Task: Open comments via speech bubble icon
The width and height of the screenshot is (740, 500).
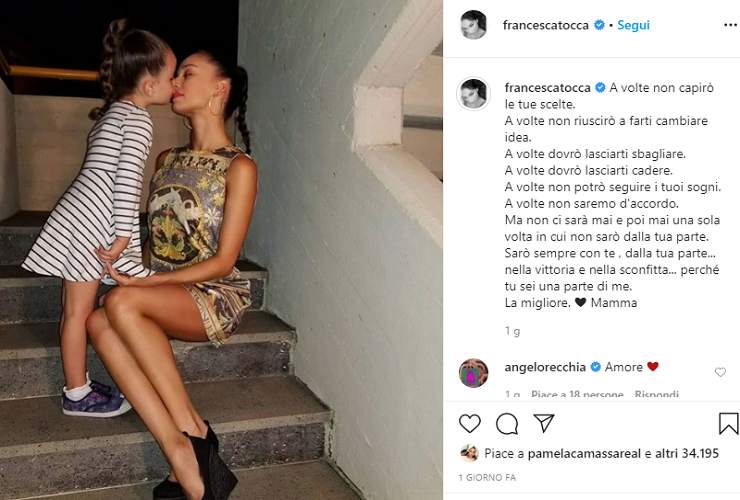Action: [507, 424]
